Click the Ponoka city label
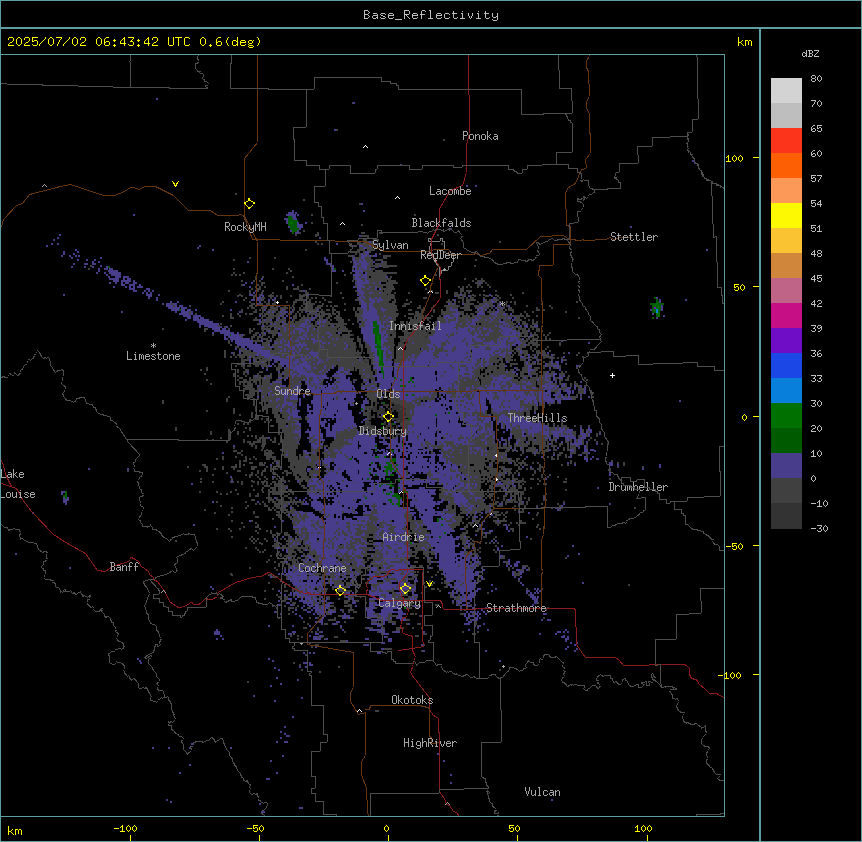The image size is (862, 842). point(480,136)
